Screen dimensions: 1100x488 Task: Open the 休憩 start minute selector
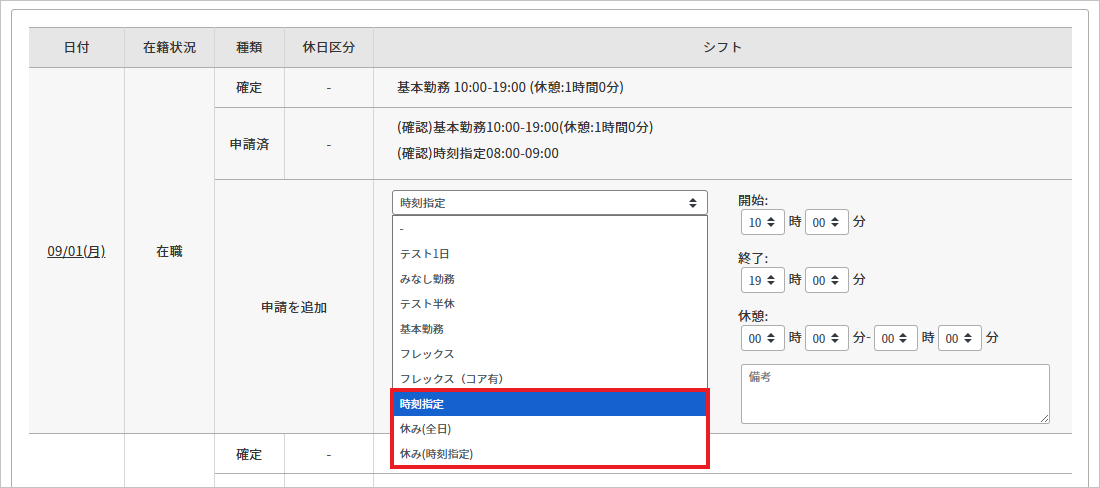[x=826, y=339]
